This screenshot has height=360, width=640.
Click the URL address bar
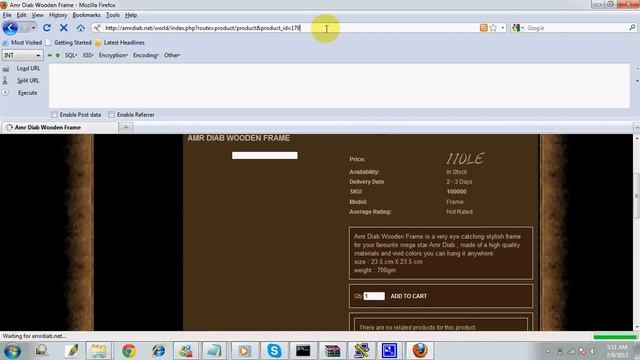click(x=286, y=28)
